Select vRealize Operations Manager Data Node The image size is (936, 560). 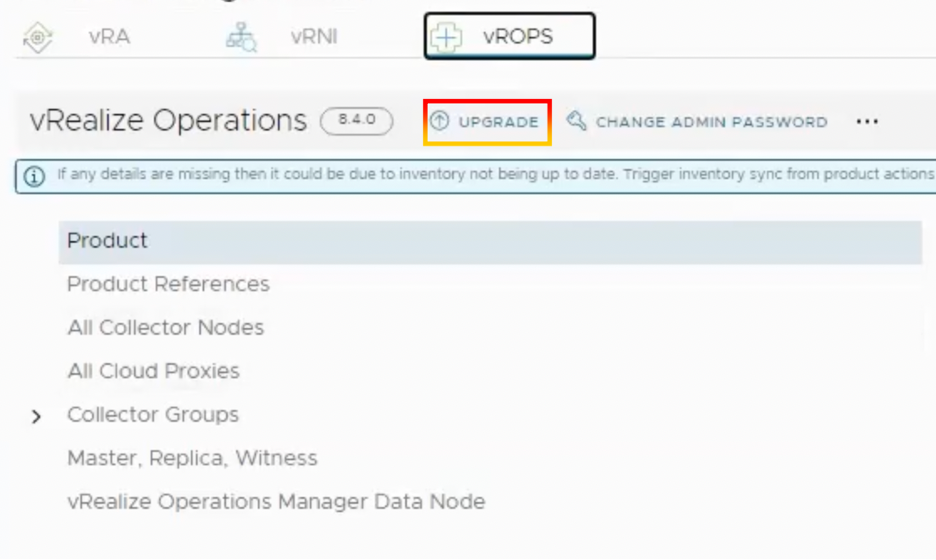tap(276, 502)
